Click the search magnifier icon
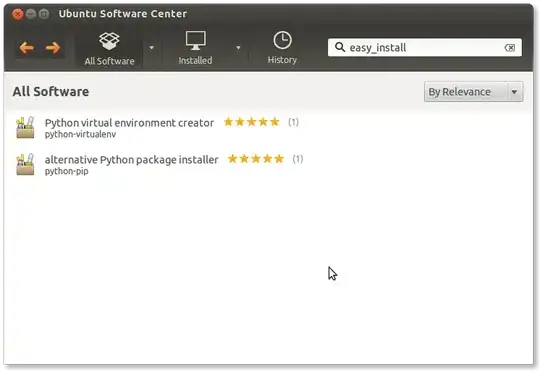 (x=340, y=47)
